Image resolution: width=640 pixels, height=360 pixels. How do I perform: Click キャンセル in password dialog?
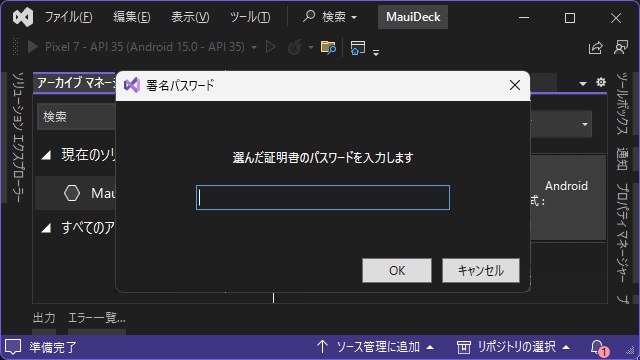coord(481,270)
